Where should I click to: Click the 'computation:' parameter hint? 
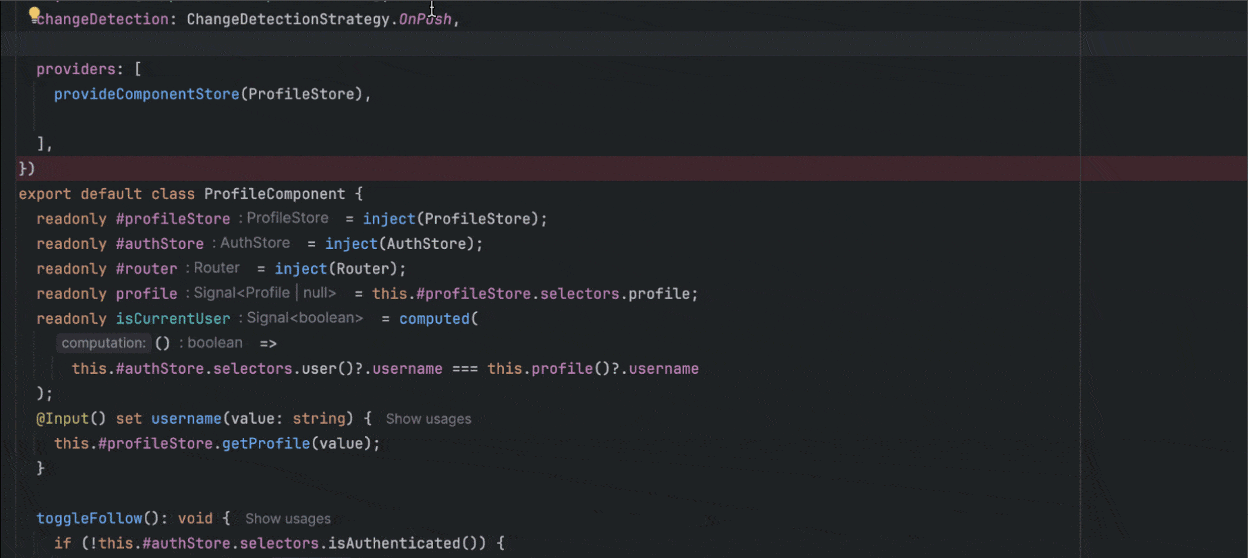[102, 343]
